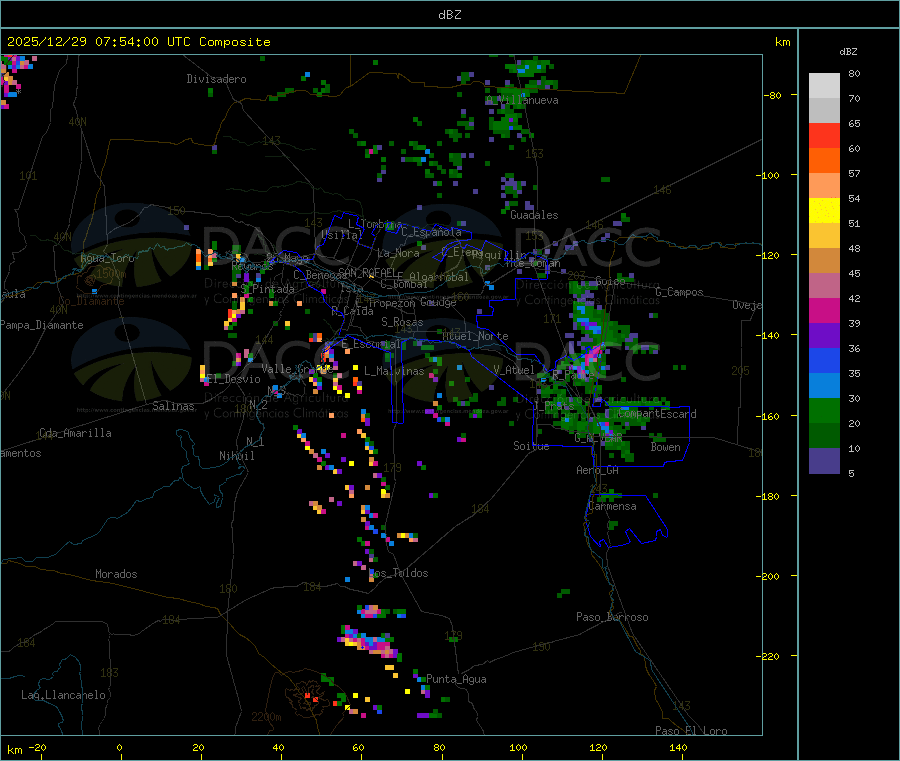Image resolution: width=900 pixels, height=761 pixels.
Task: Click the 2025/12/29 07:54:00 UTC Composite timestamp
Action: pyautogui.click(x=138, y=42)
